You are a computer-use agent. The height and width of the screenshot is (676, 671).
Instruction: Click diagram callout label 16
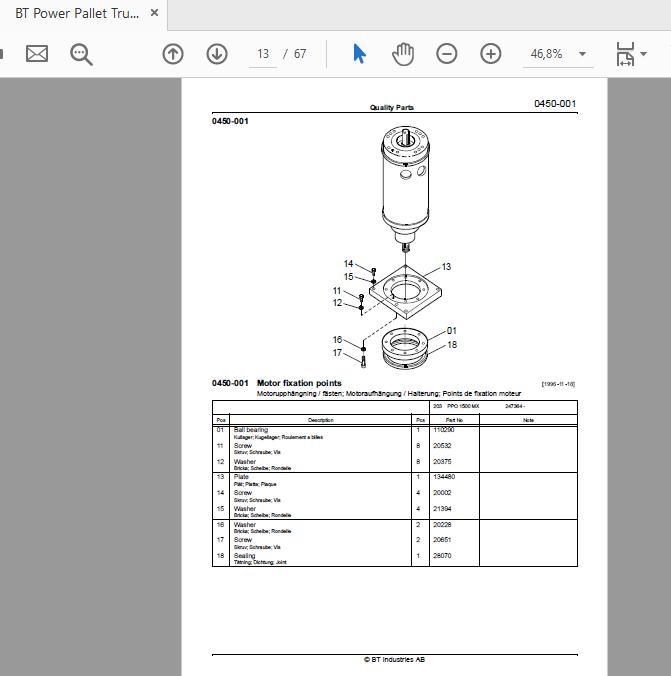(337, 340)
